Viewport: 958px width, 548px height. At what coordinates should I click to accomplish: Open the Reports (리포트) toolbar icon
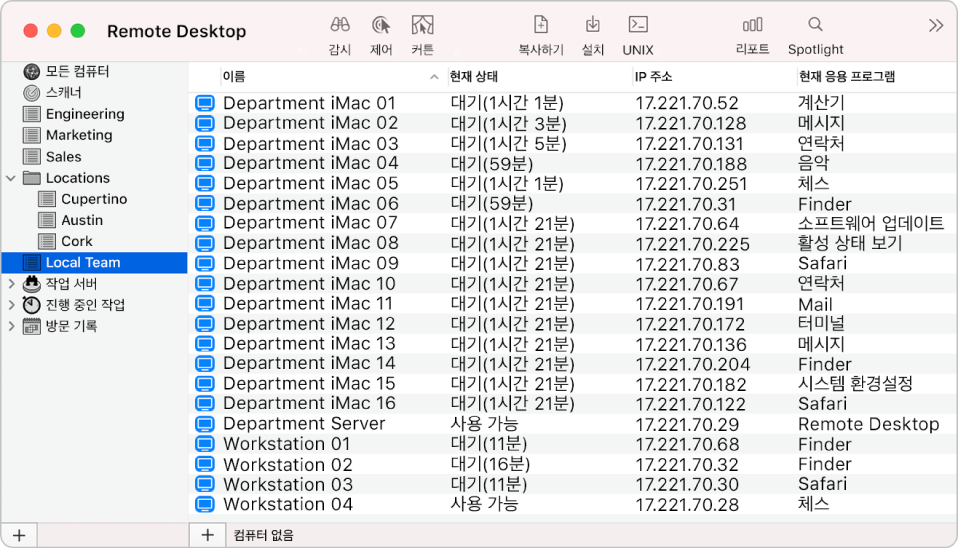(x=752, y=25)
